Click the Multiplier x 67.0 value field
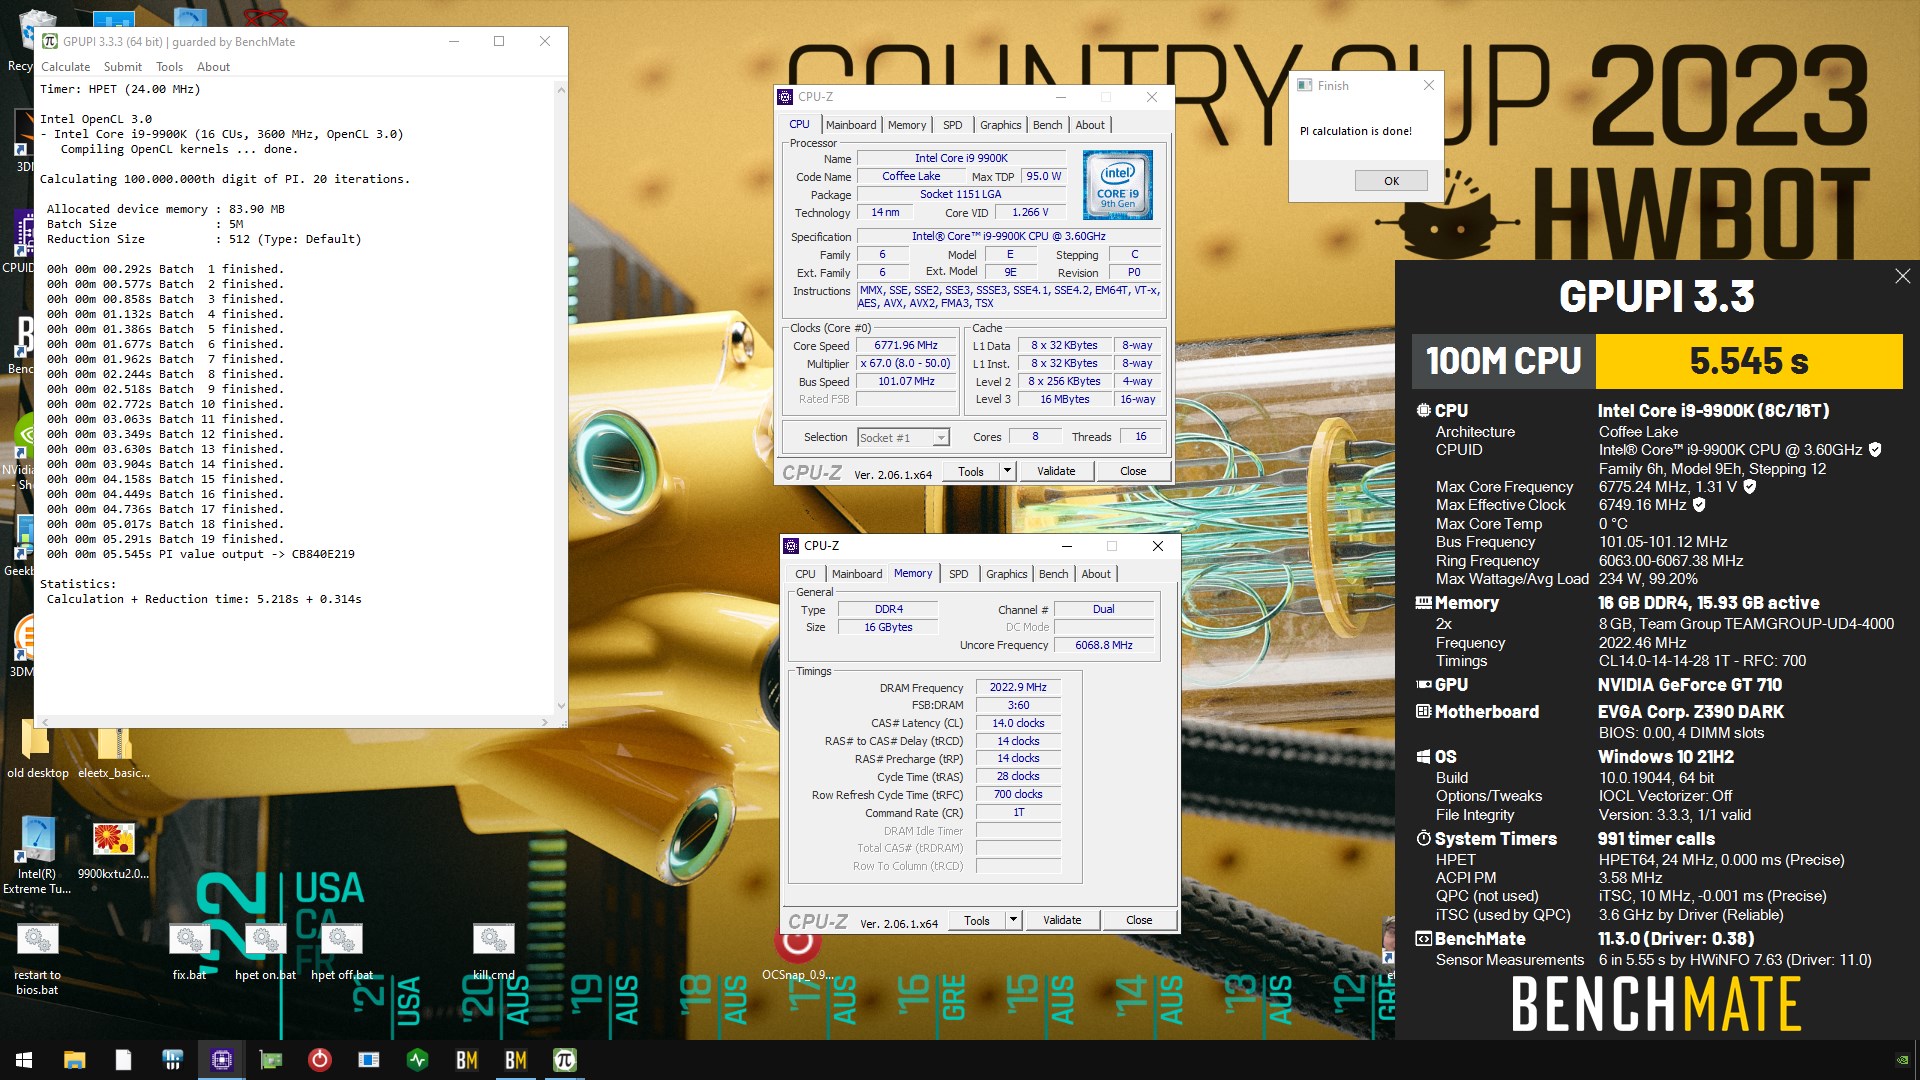This screenshot has height=1080, width=1920. (x=906, y=364)
